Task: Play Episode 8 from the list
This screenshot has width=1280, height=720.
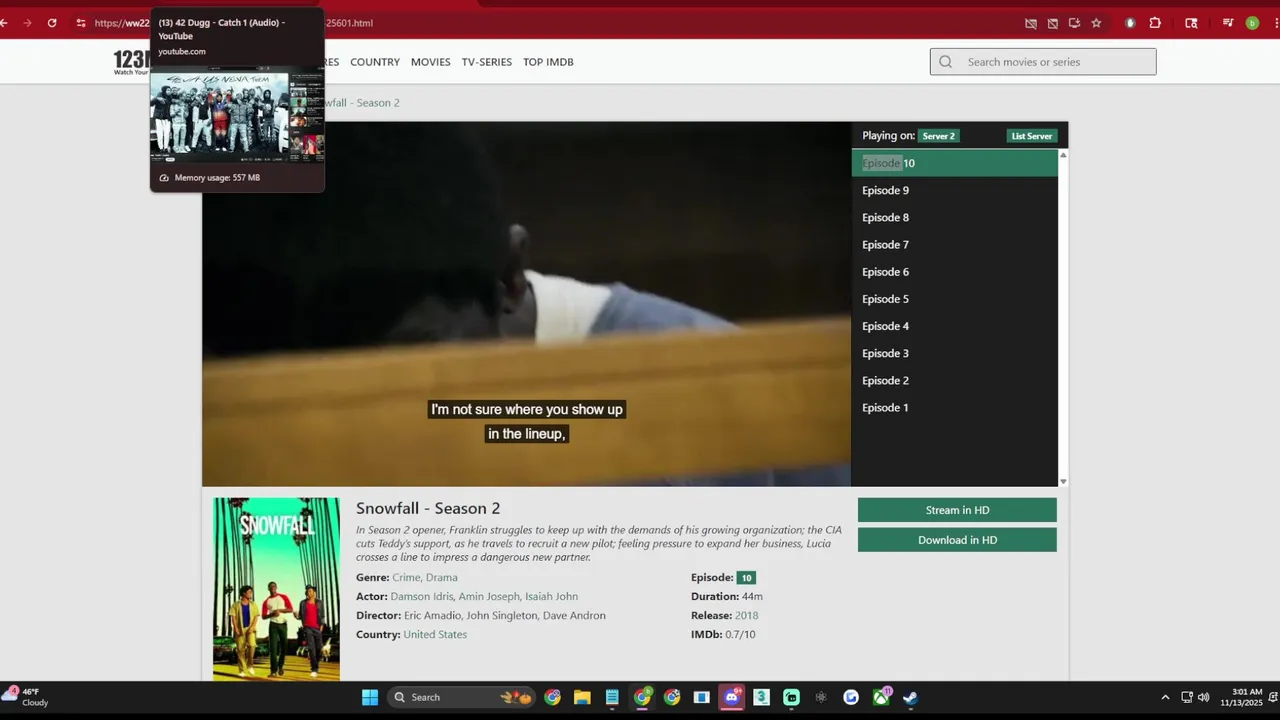Action: point(954,217)
